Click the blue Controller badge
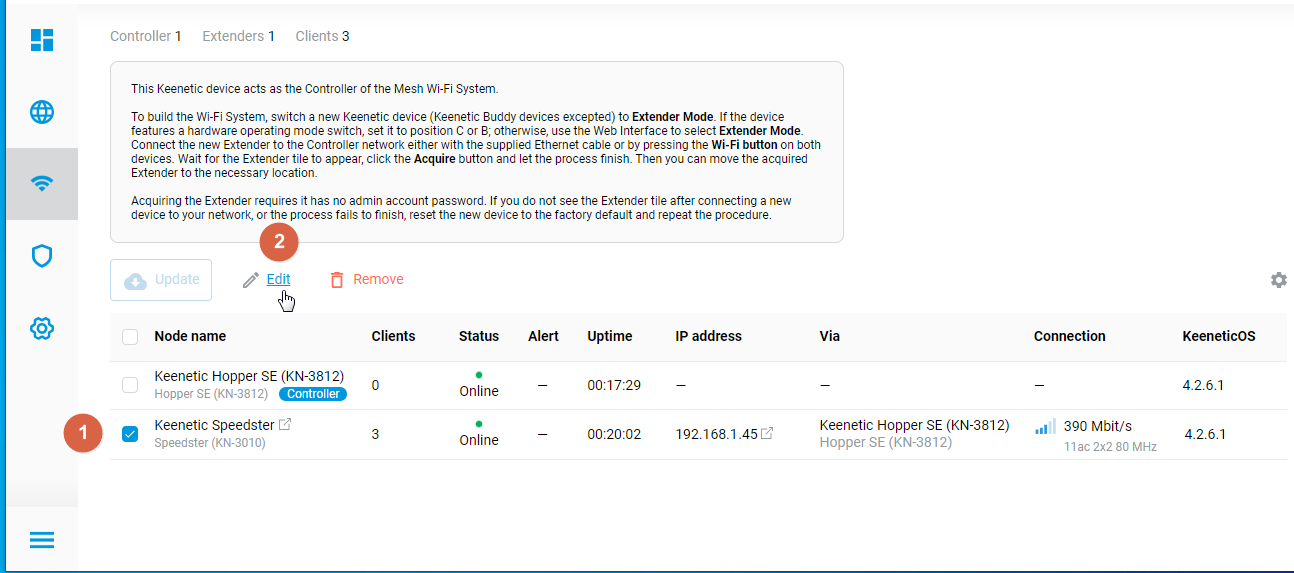 pyautogui.click(x=313, y=394)
